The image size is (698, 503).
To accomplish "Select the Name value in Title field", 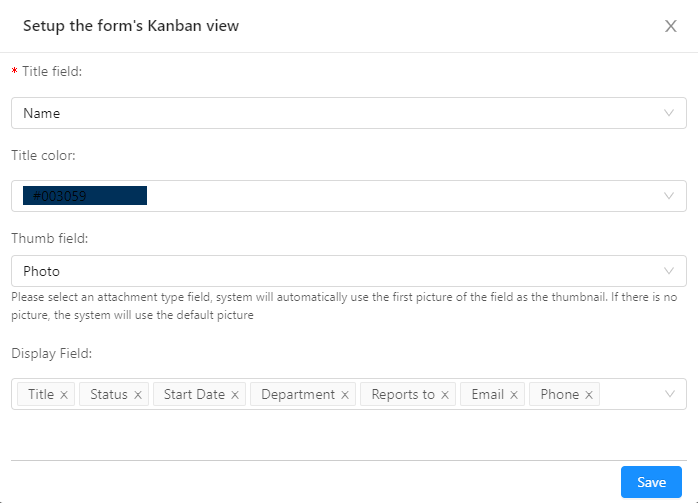I will (41, 113).
